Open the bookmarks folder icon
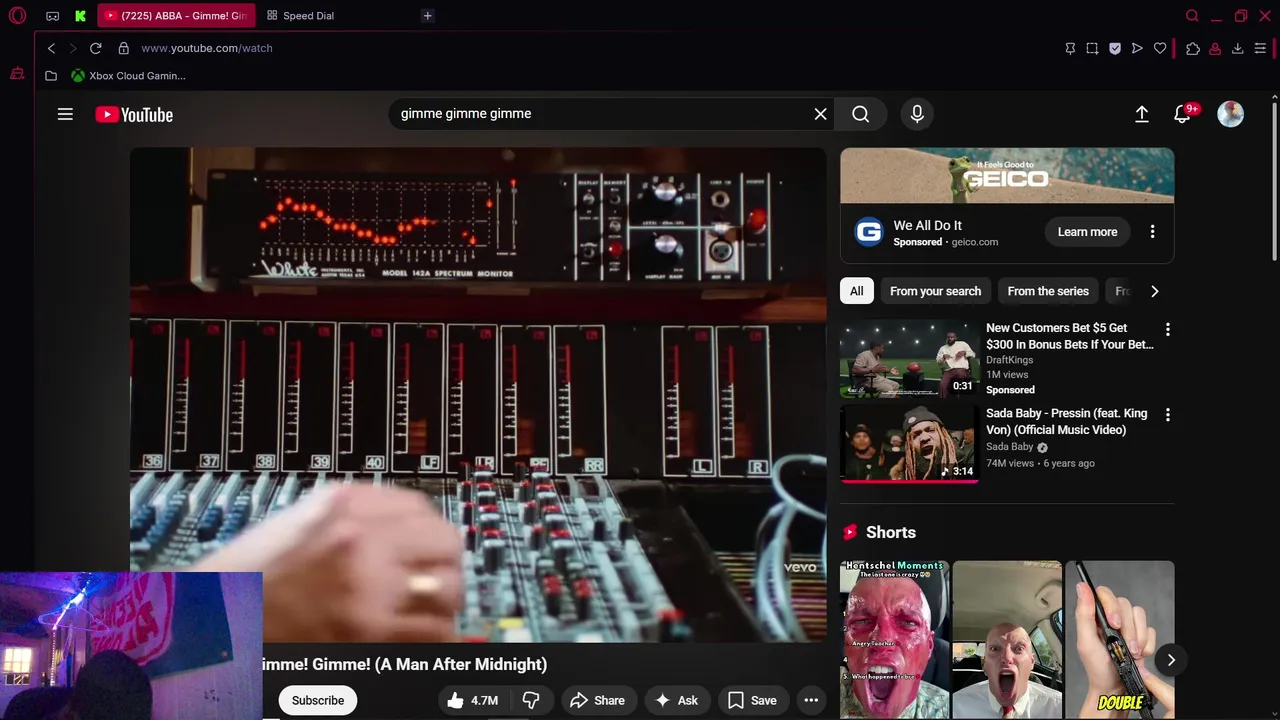 [51, 76]
